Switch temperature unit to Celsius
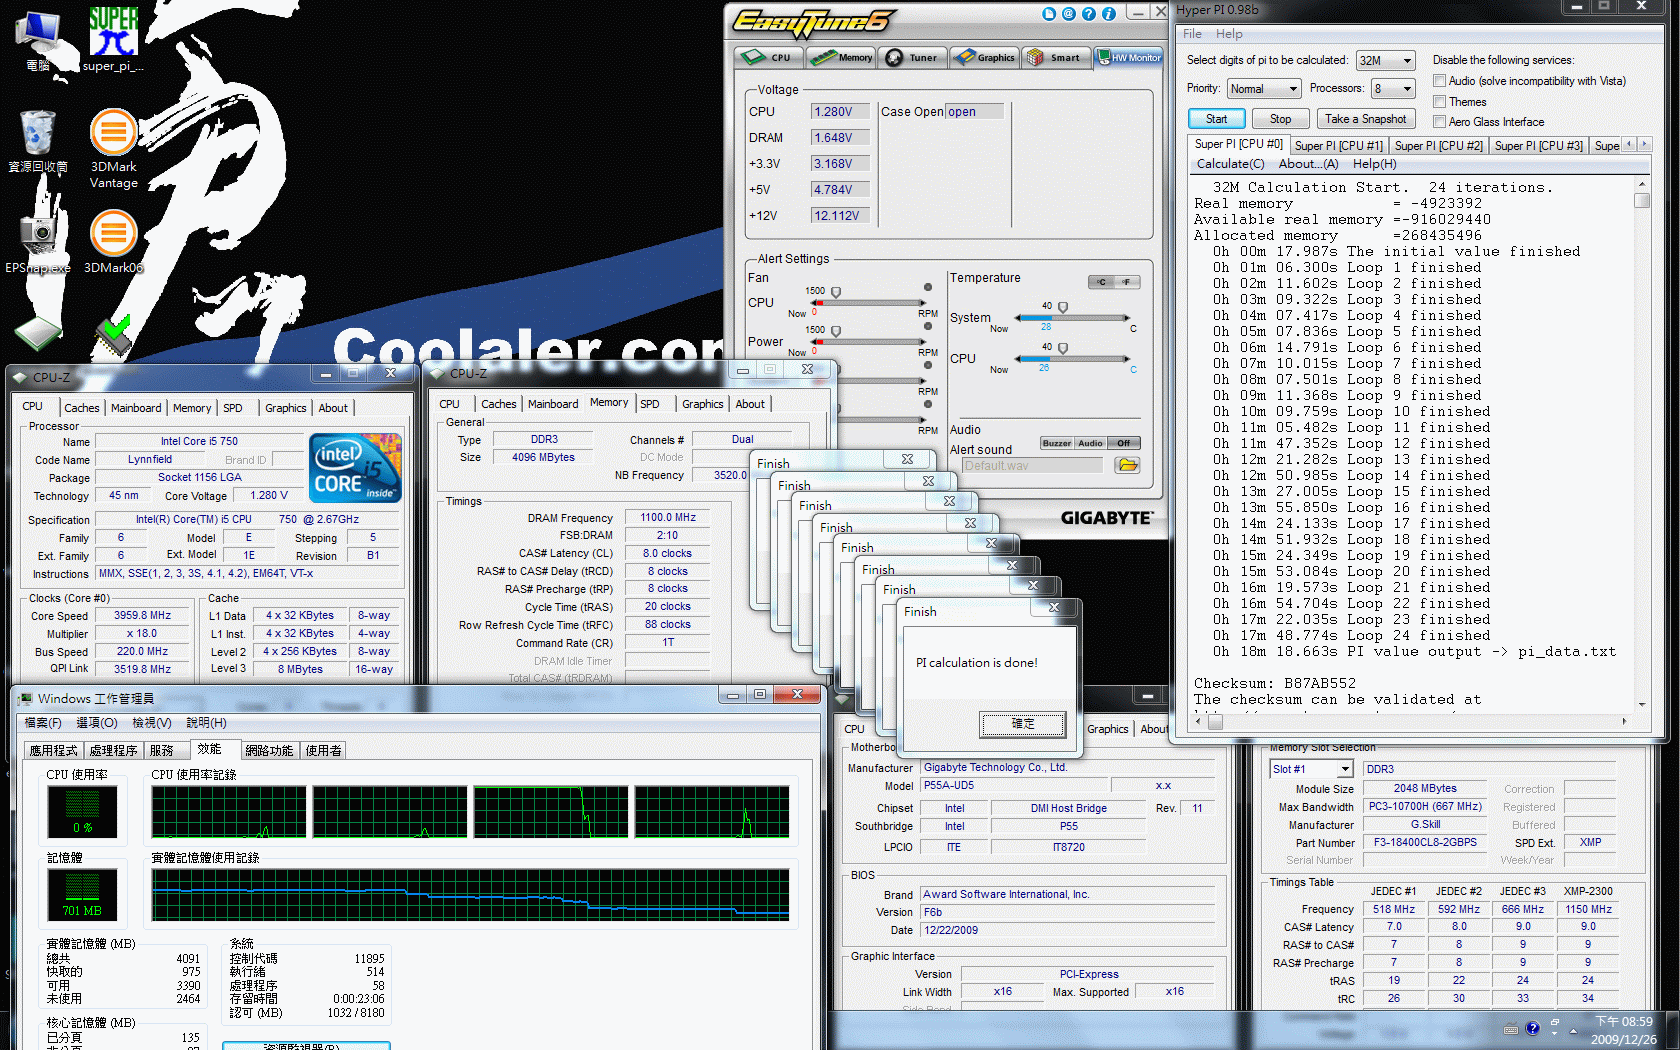Image resolution: width=1680 pixels, height=1050 pixels. click(x=1101, y=282)
